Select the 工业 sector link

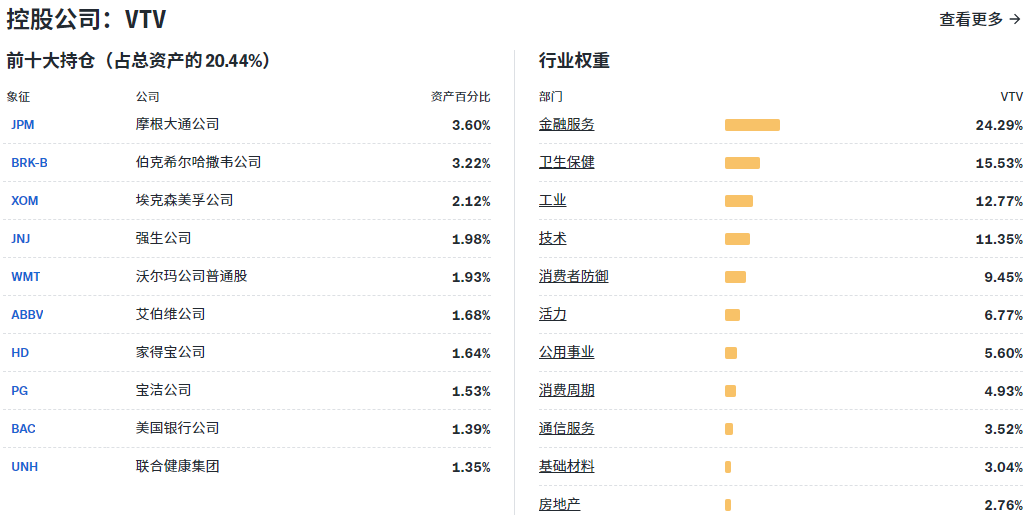pos(552,201)
